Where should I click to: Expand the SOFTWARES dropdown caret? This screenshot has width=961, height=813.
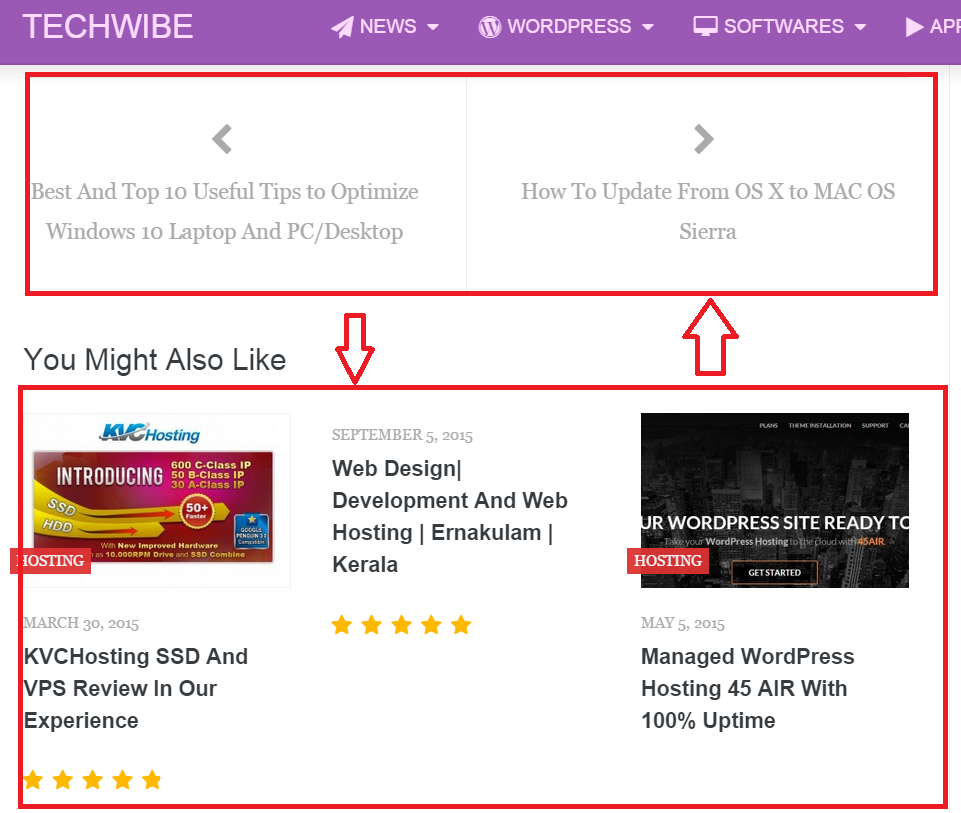click(x=860, y=27)
